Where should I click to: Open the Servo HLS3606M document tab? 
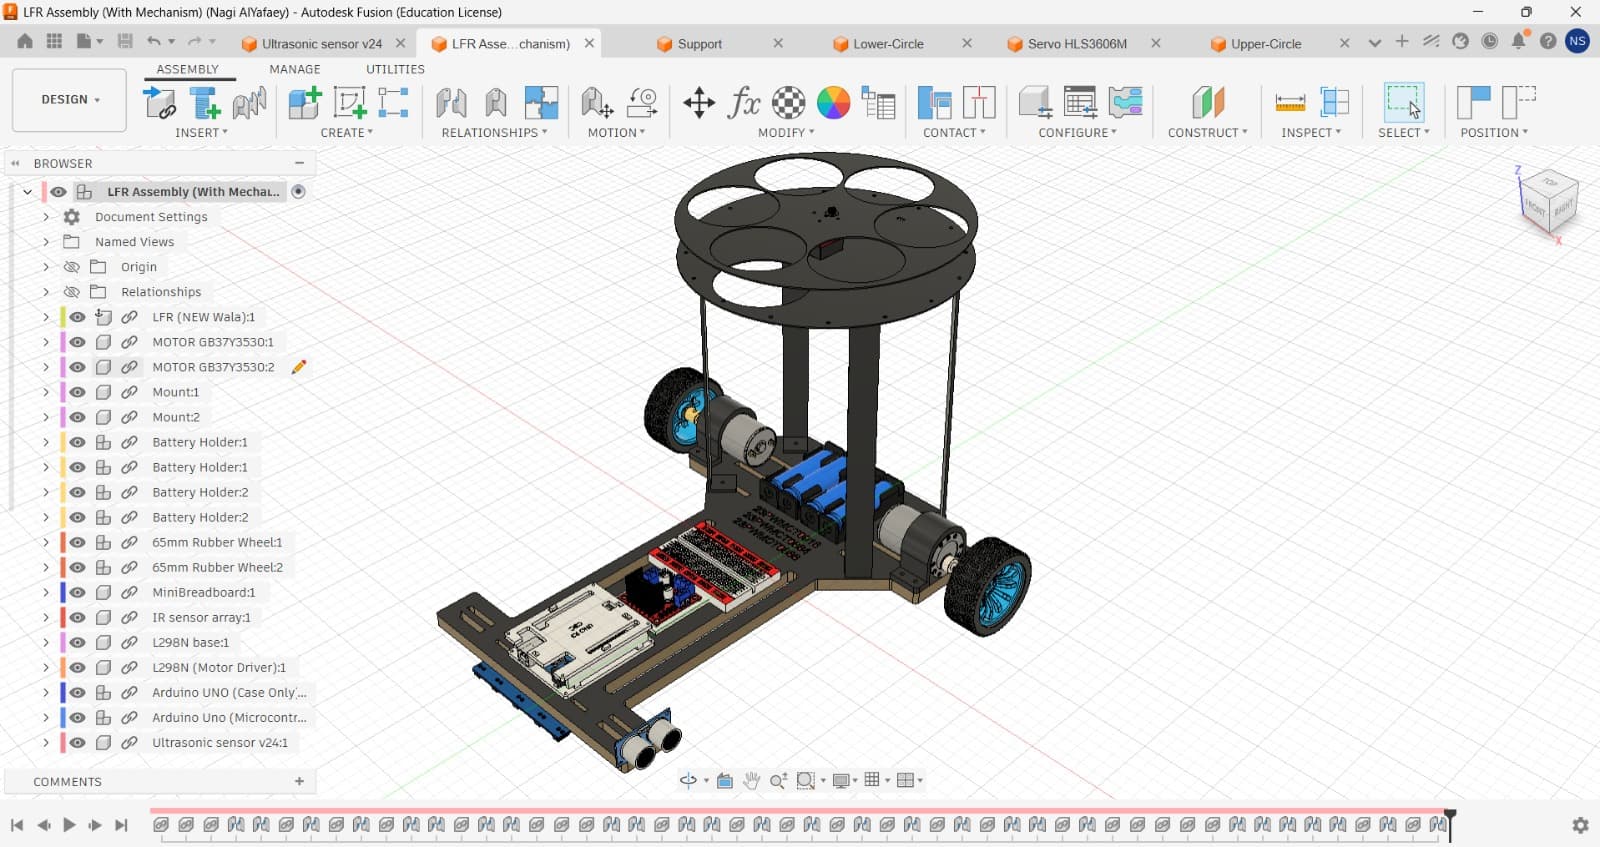(1077, 44)
